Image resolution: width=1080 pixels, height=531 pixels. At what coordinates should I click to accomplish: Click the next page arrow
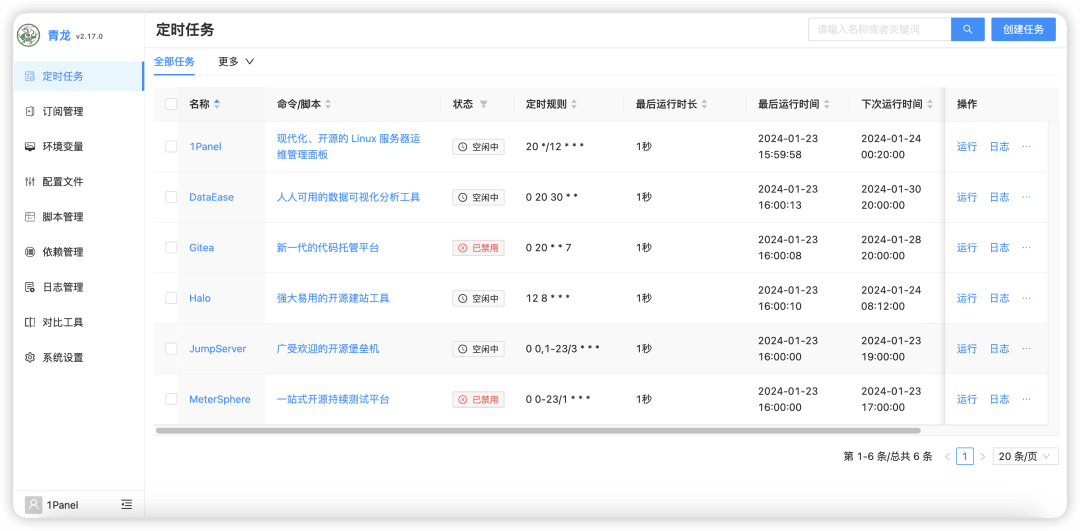[983, 456]
